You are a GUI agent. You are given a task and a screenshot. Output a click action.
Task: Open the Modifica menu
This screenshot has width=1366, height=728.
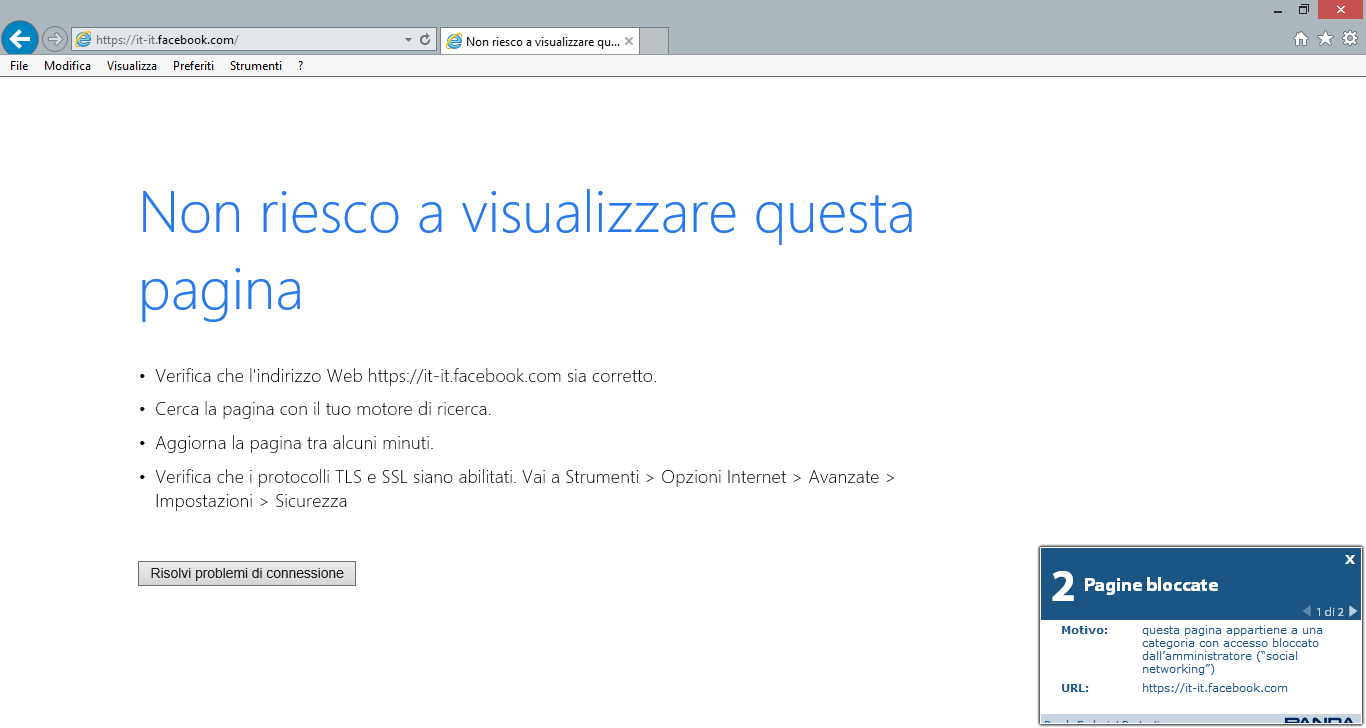(x=67, y=66)
